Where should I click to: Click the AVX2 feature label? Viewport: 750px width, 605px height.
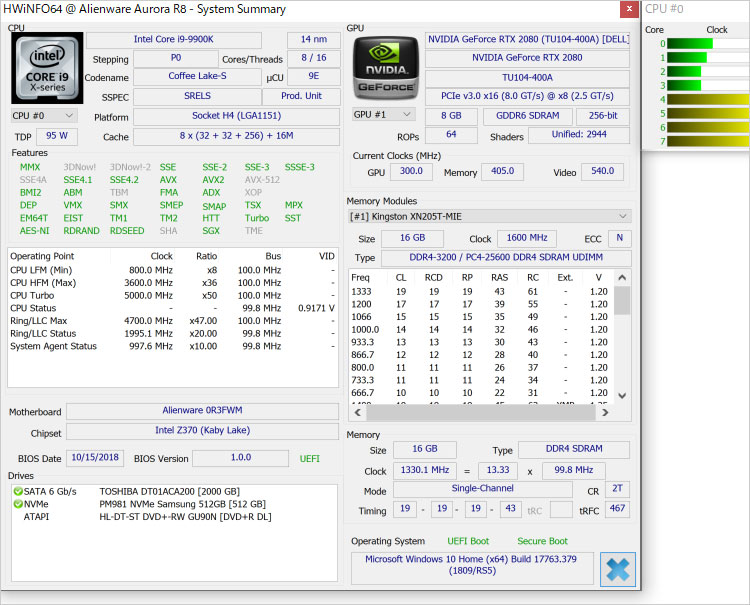coord(213,180)
